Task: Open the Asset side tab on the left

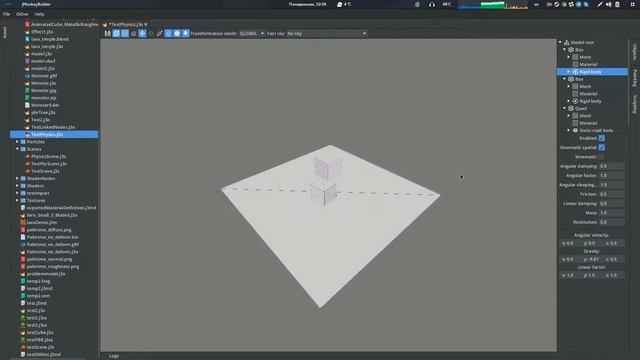Action: pyautogui.click(x=5, y=32)
